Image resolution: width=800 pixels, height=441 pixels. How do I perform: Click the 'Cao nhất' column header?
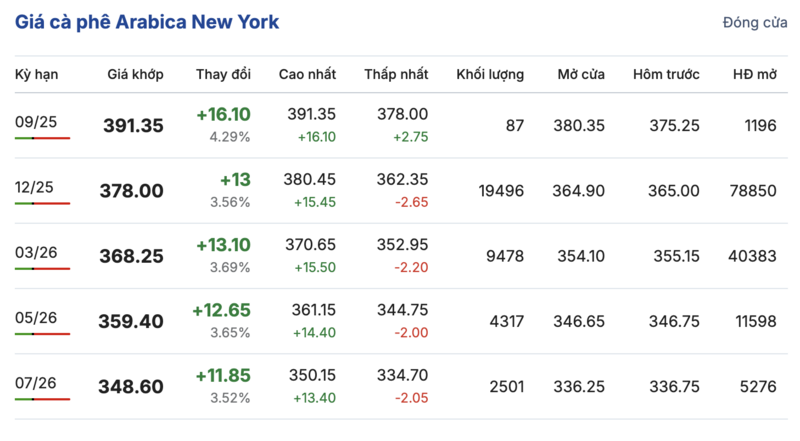click(307, 75)
